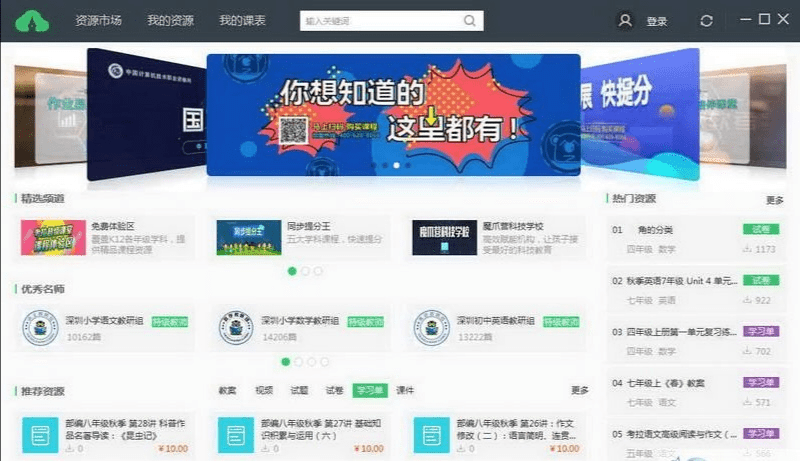Click the search magnifier icon
Screen dimensions: 800x461
pos(469,21)
